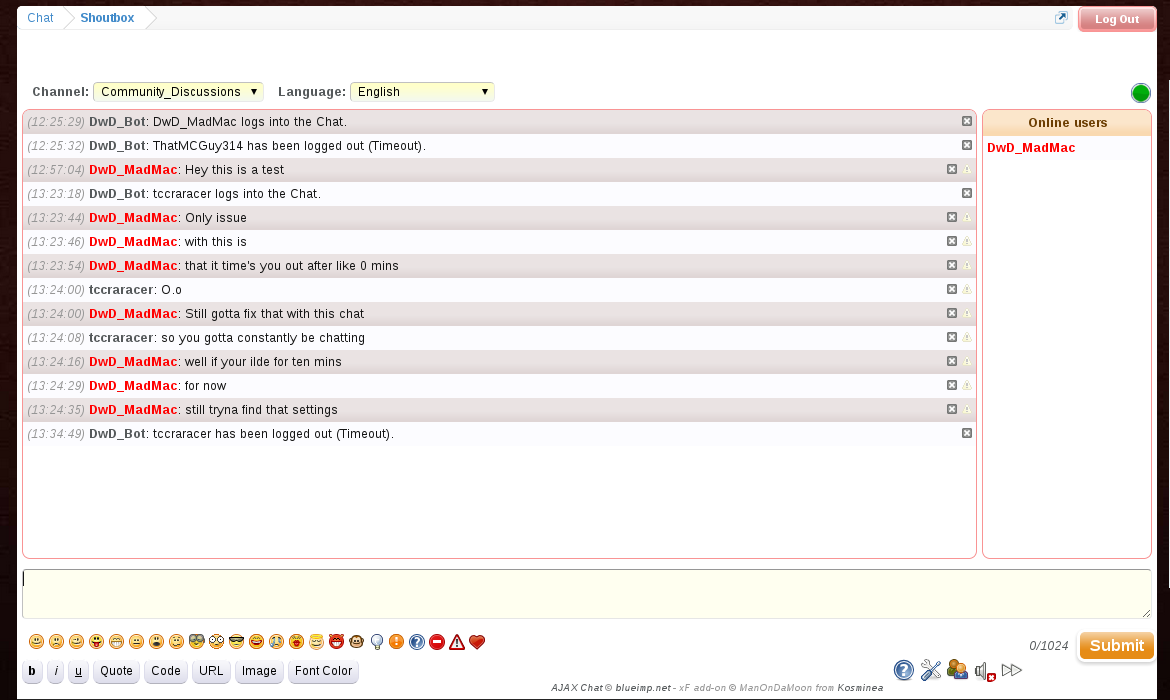
Task: Switch to the Shoutbox tab
Action: 107,18
